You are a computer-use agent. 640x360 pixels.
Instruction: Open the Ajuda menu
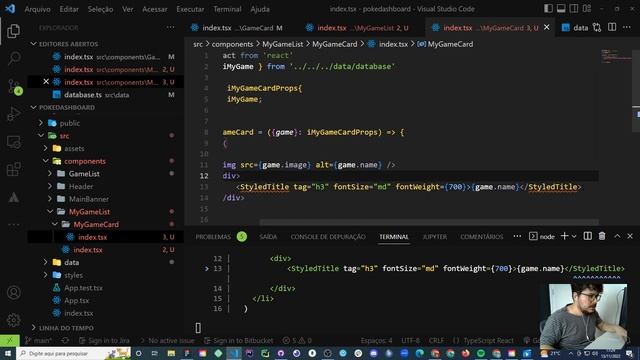tap(260, 9)
